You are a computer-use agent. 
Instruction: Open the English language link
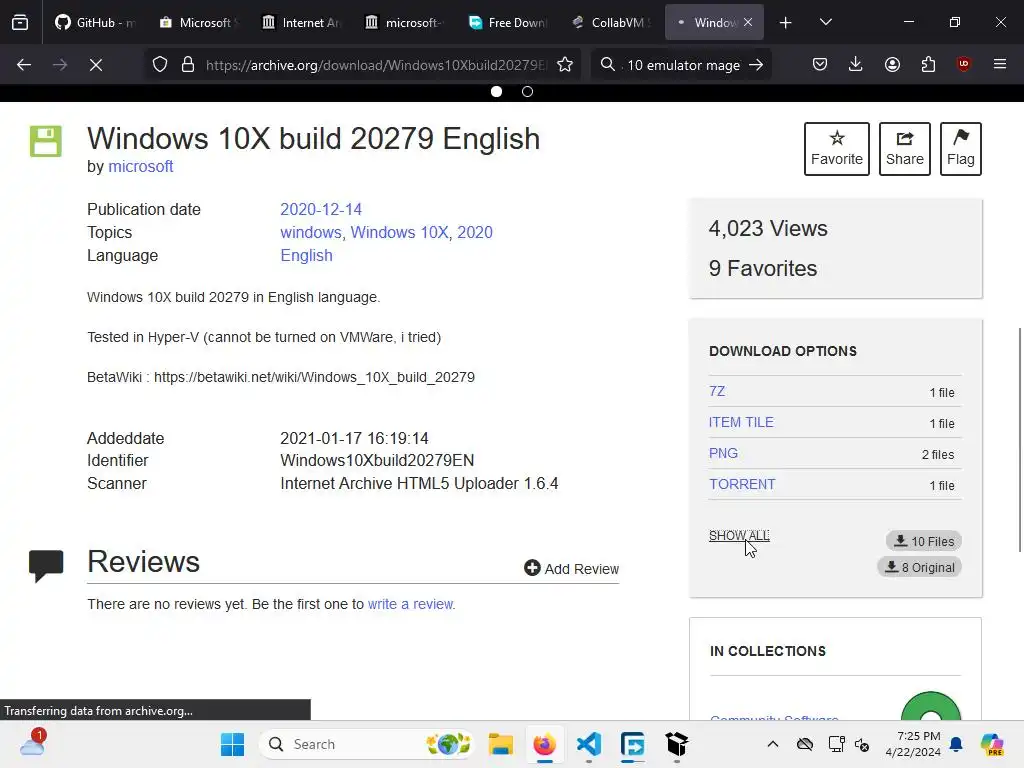(x=306, y=255)
